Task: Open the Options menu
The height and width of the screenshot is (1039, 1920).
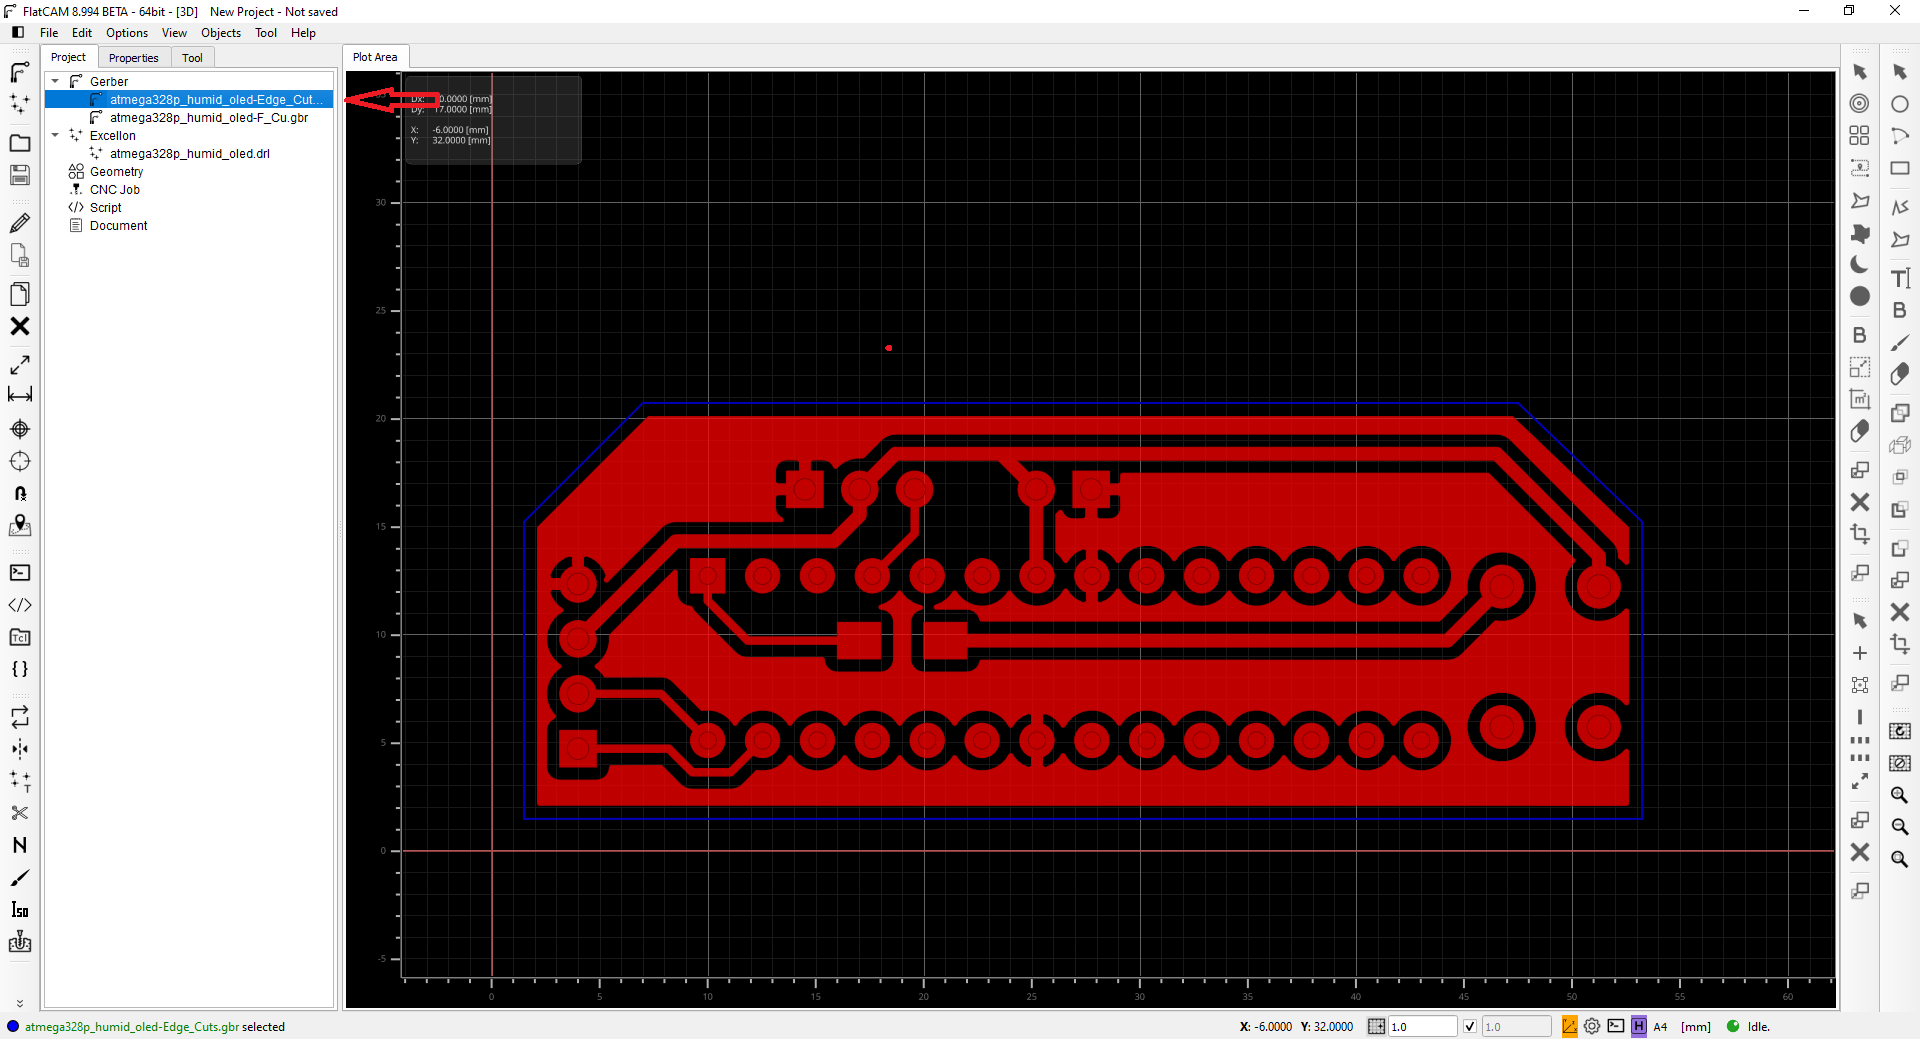Action: 127,33
